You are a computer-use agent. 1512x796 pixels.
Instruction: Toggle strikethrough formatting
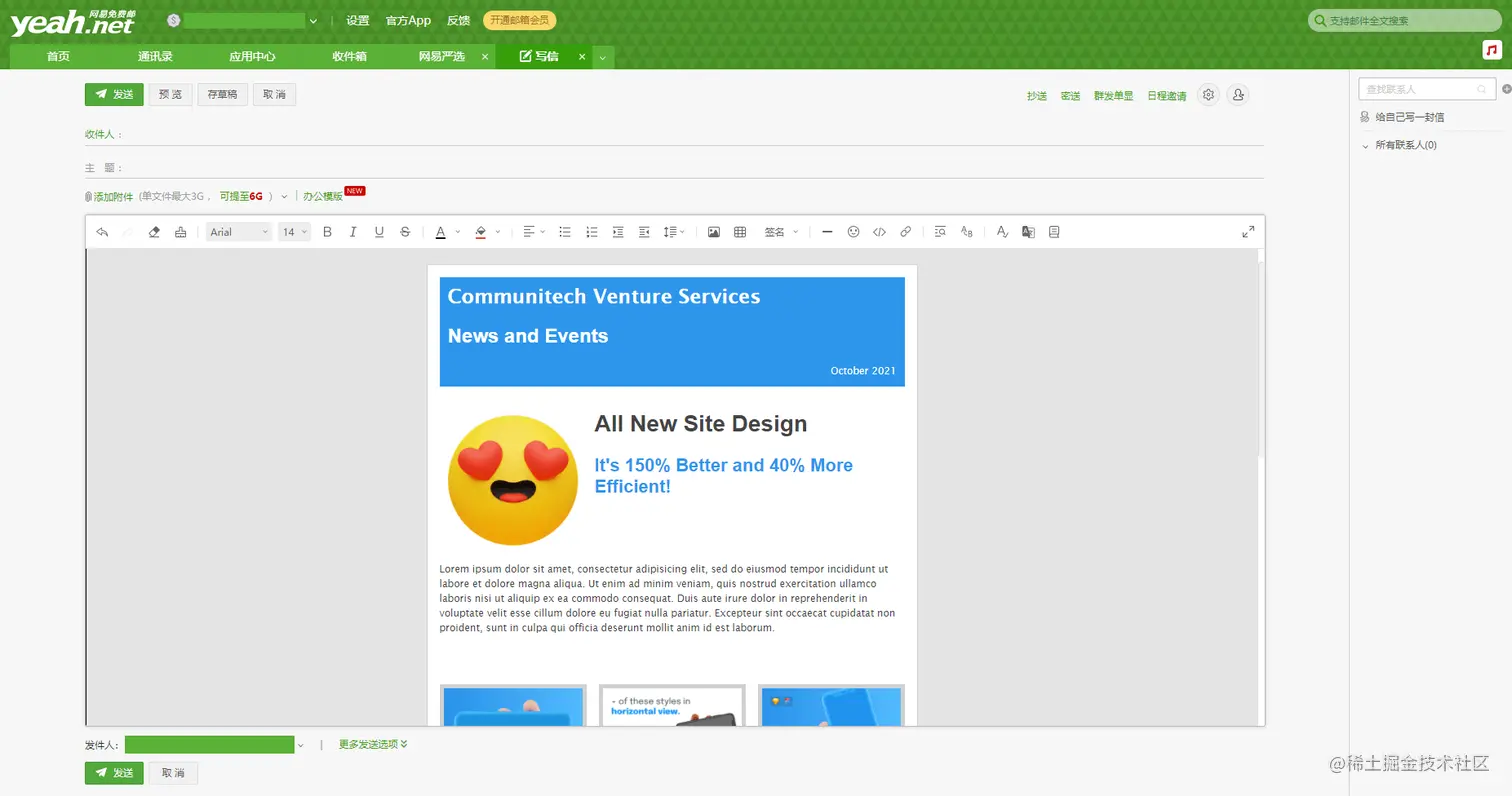(x=405, y=232)
